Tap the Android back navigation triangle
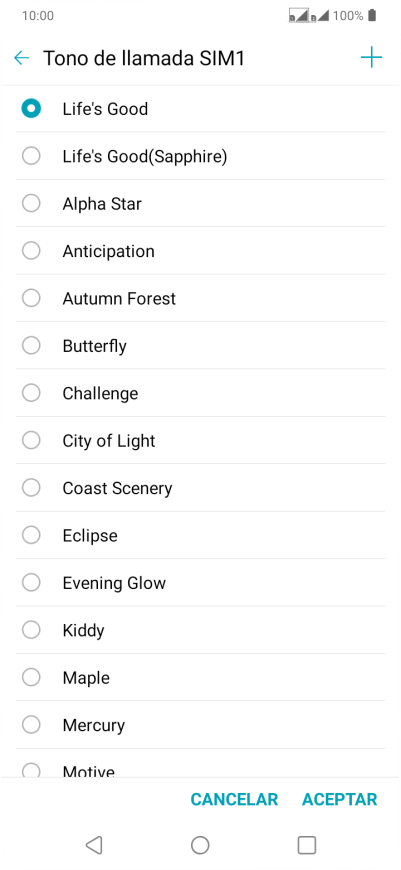401x870 pixels. pyautogui.click(x=94, y=845)
